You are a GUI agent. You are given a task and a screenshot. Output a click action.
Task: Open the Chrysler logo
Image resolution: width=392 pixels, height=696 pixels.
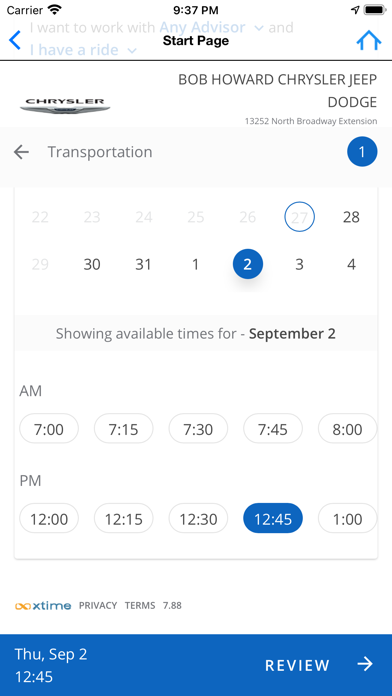click(x=65, y=105)
